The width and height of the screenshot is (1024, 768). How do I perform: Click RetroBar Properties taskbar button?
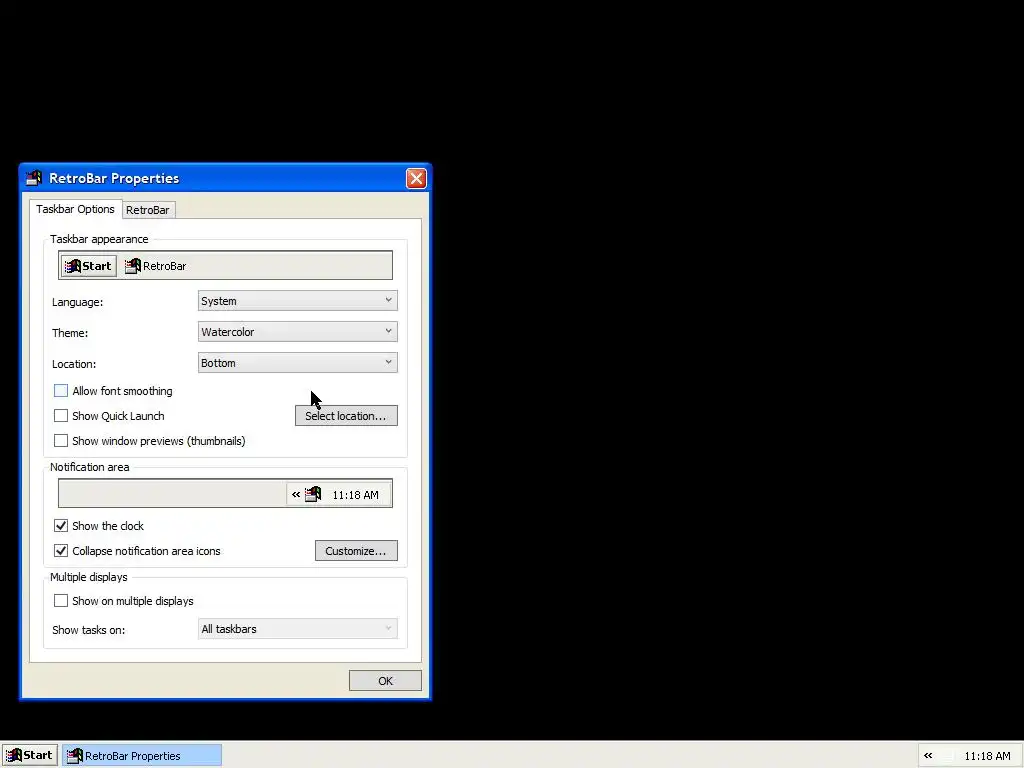point(142,756)
